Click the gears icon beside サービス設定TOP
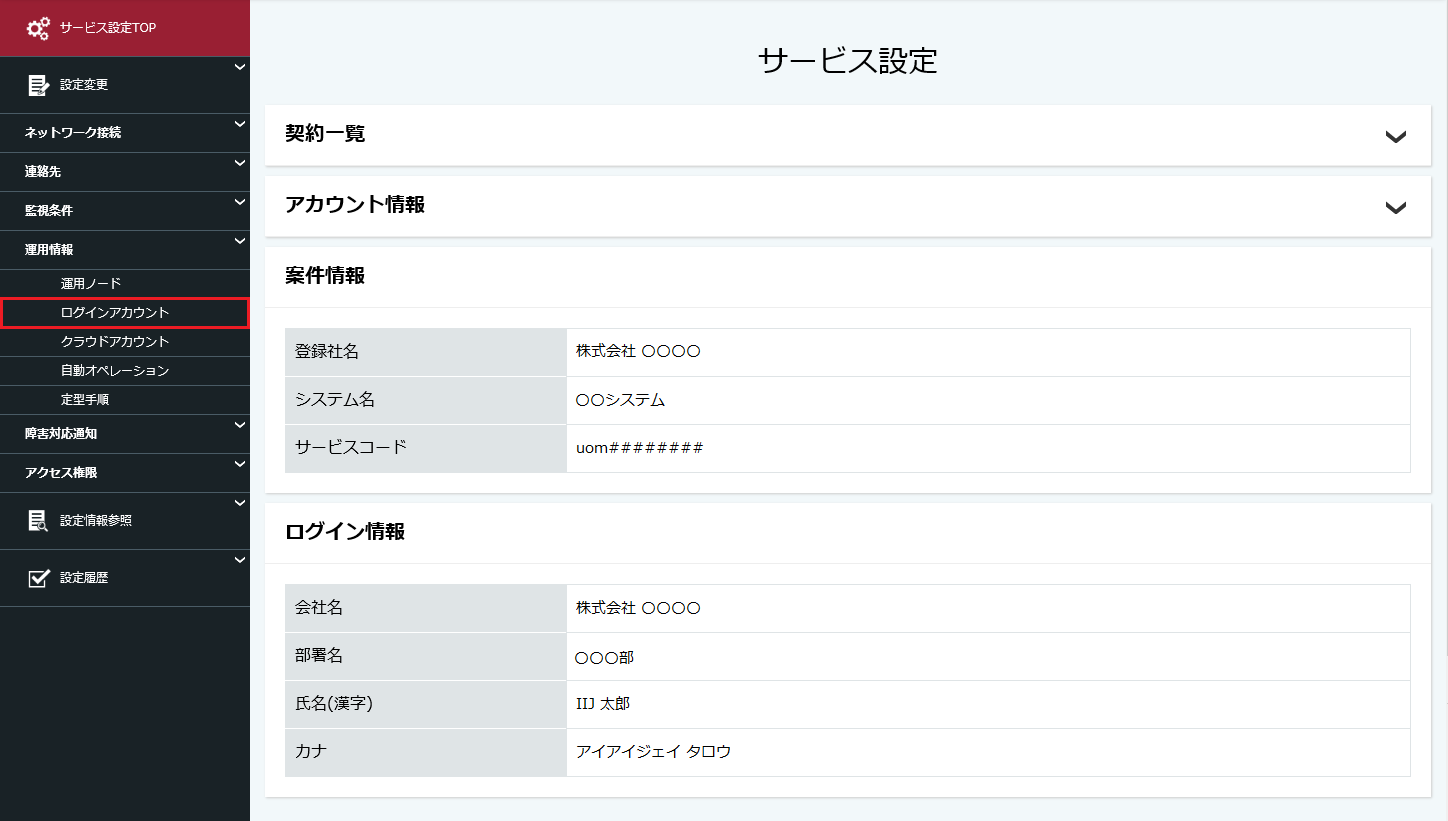Screen dimensions: 1448x821 click(x=38, y=28)
